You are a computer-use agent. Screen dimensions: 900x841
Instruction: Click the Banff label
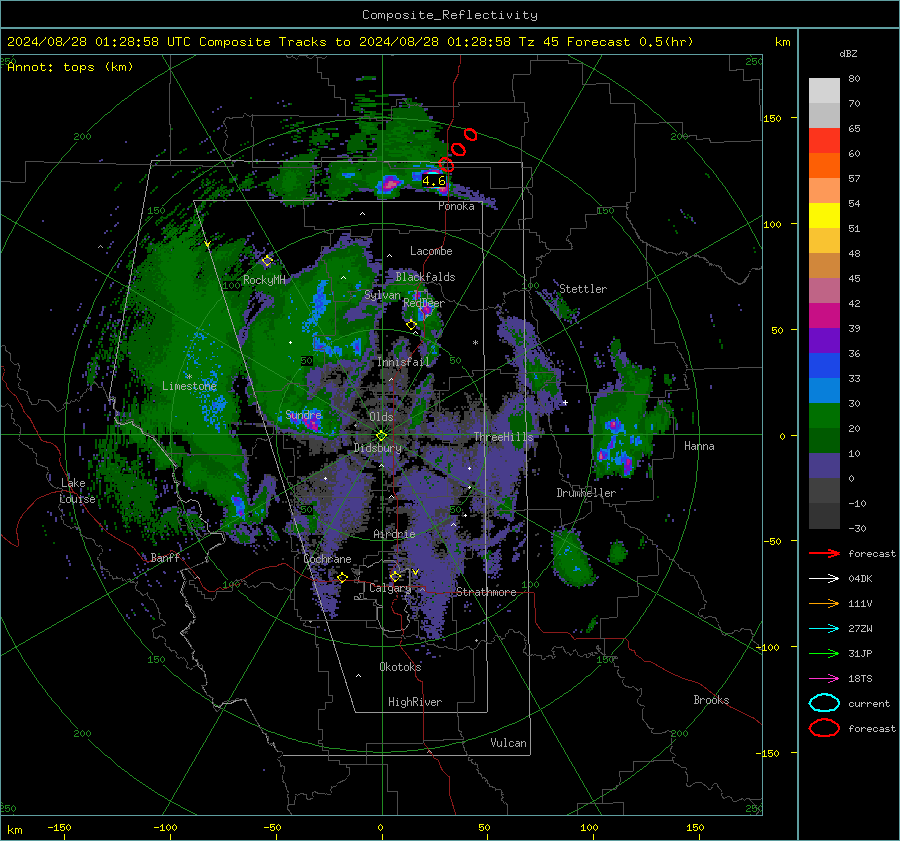tap(165, 557)
